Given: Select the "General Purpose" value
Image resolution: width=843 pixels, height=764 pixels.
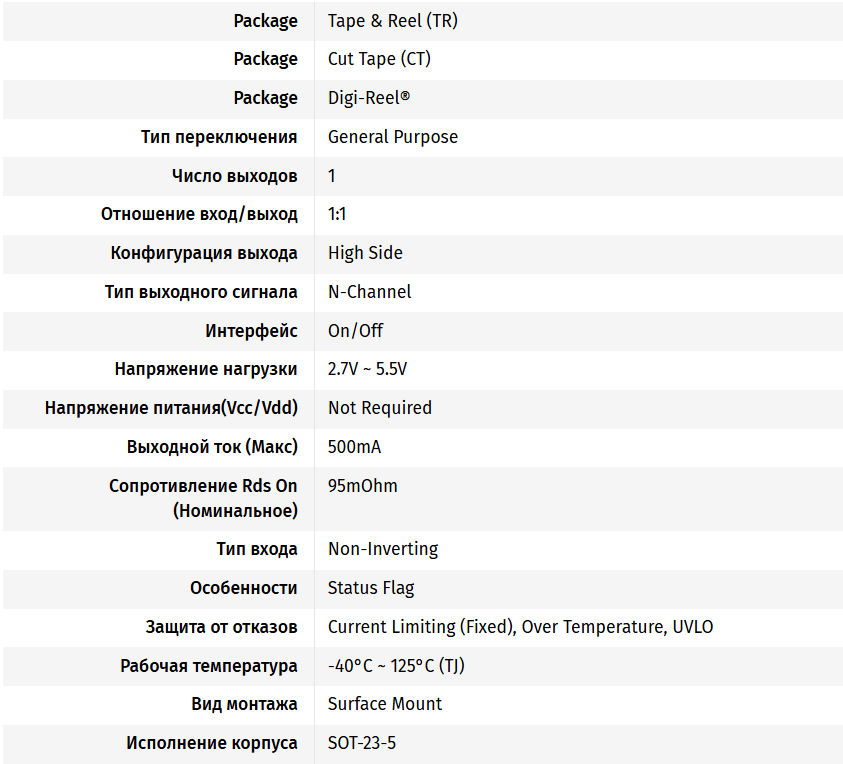Looking at the screenshot, I should [x=392, y=137].
